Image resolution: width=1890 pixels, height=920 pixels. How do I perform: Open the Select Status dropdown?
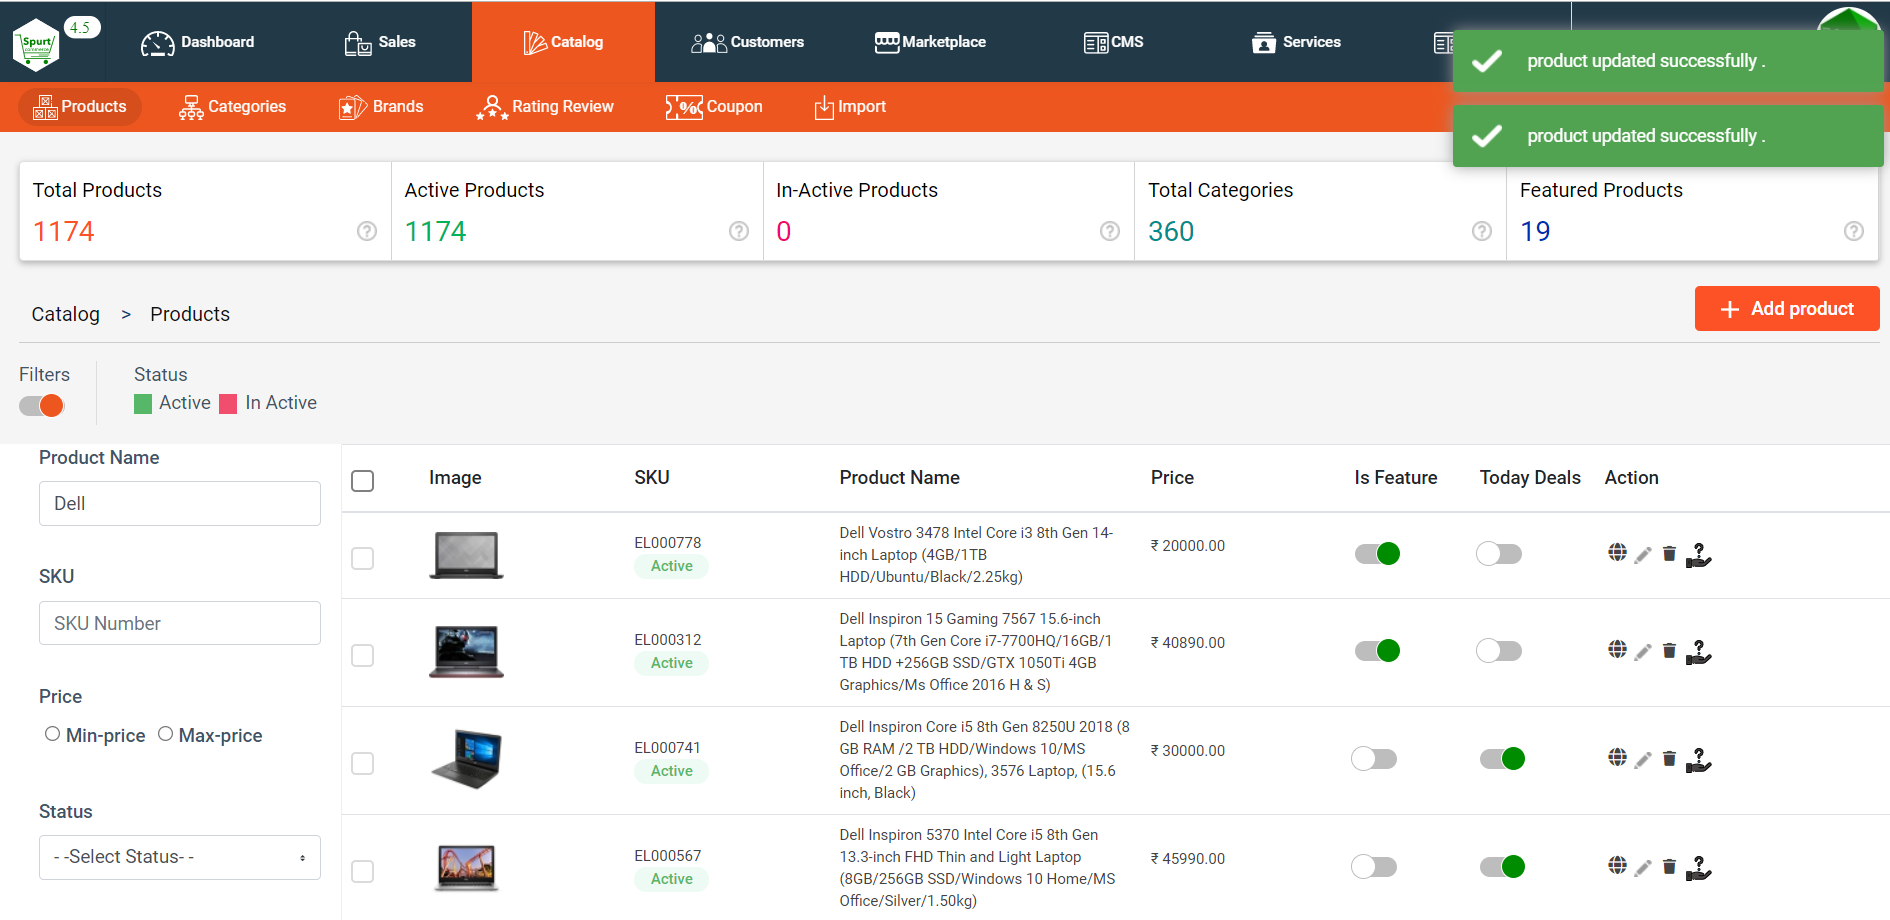click(180, 857)
